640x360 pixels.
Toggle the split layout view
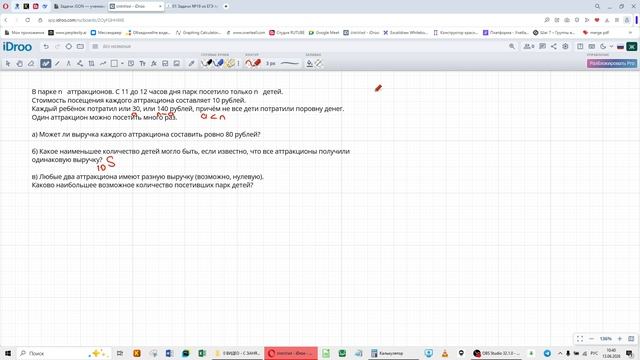point(580,47)
